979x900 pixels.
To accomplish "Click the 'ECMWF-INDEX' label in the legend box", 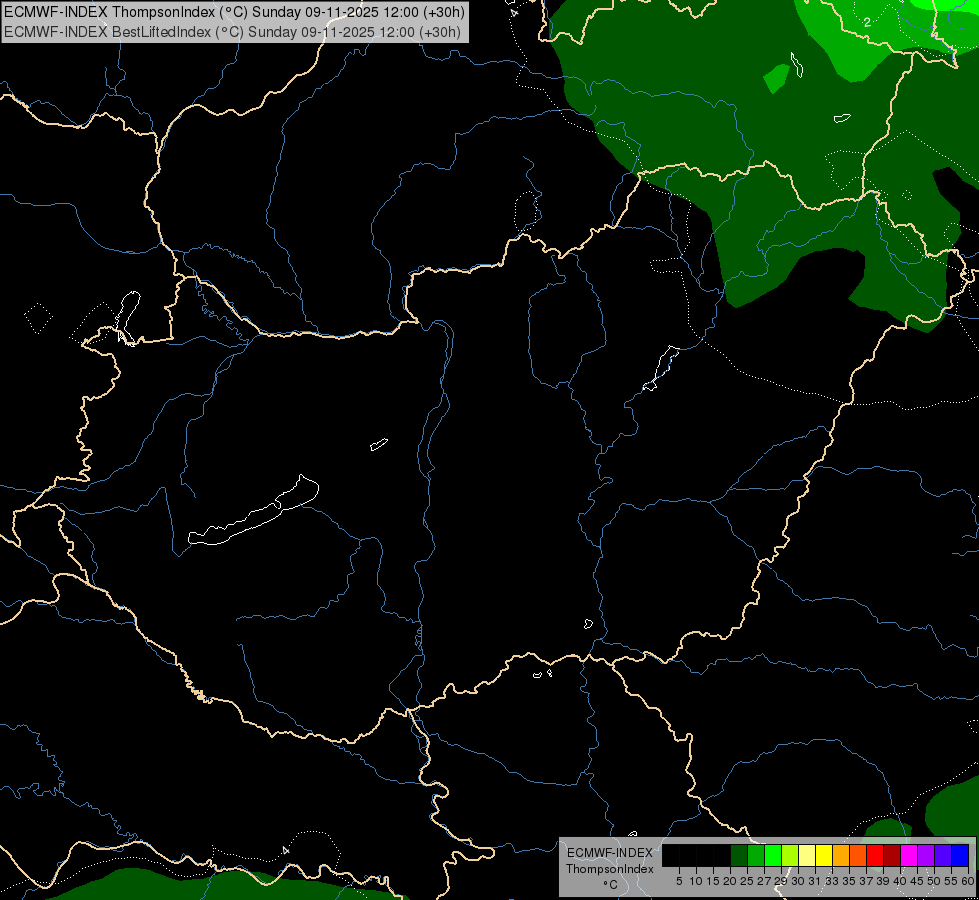I will tap(610, 853).
